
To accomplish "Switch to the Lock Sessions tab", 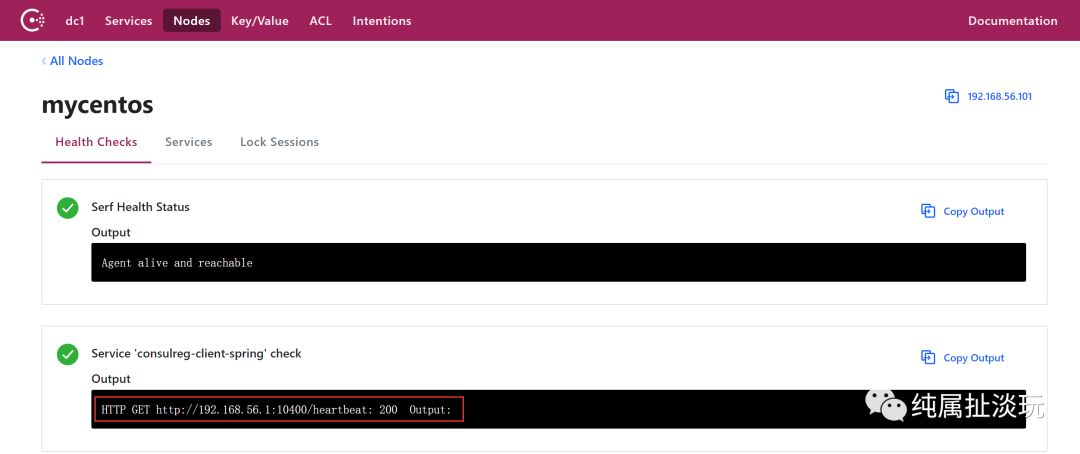I will (280, 142).
